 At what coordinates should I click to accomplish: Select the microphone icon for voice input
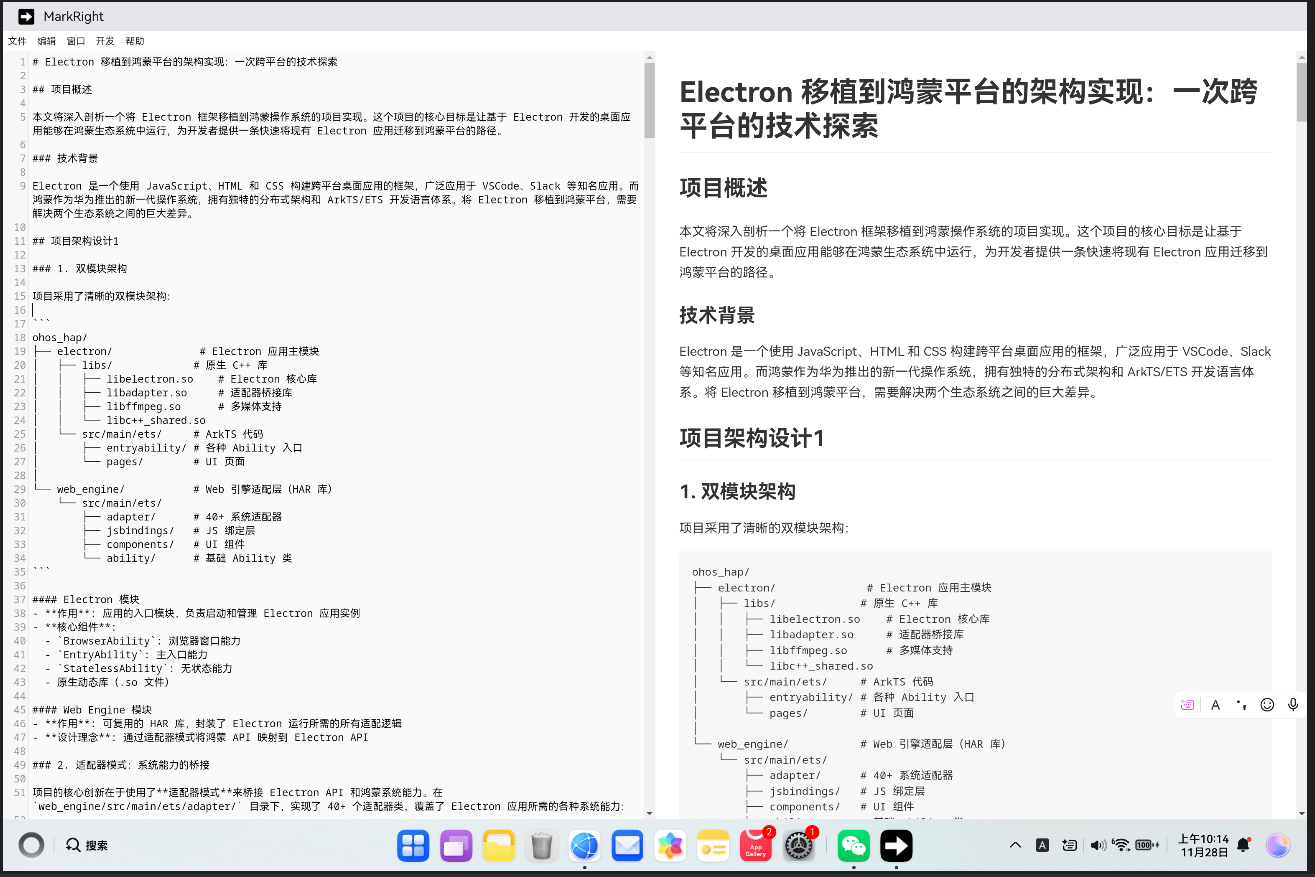point(1293,704)
